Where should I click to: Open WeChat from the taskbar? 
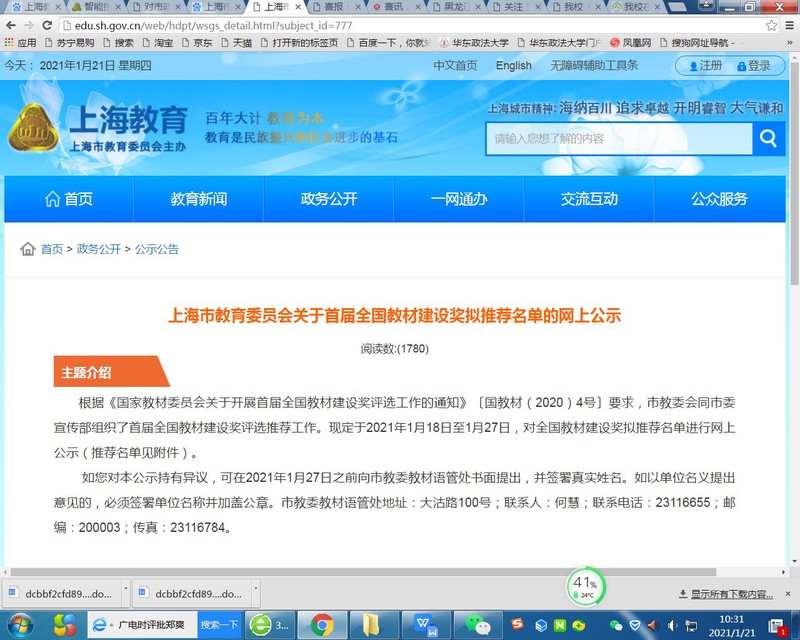483,625
